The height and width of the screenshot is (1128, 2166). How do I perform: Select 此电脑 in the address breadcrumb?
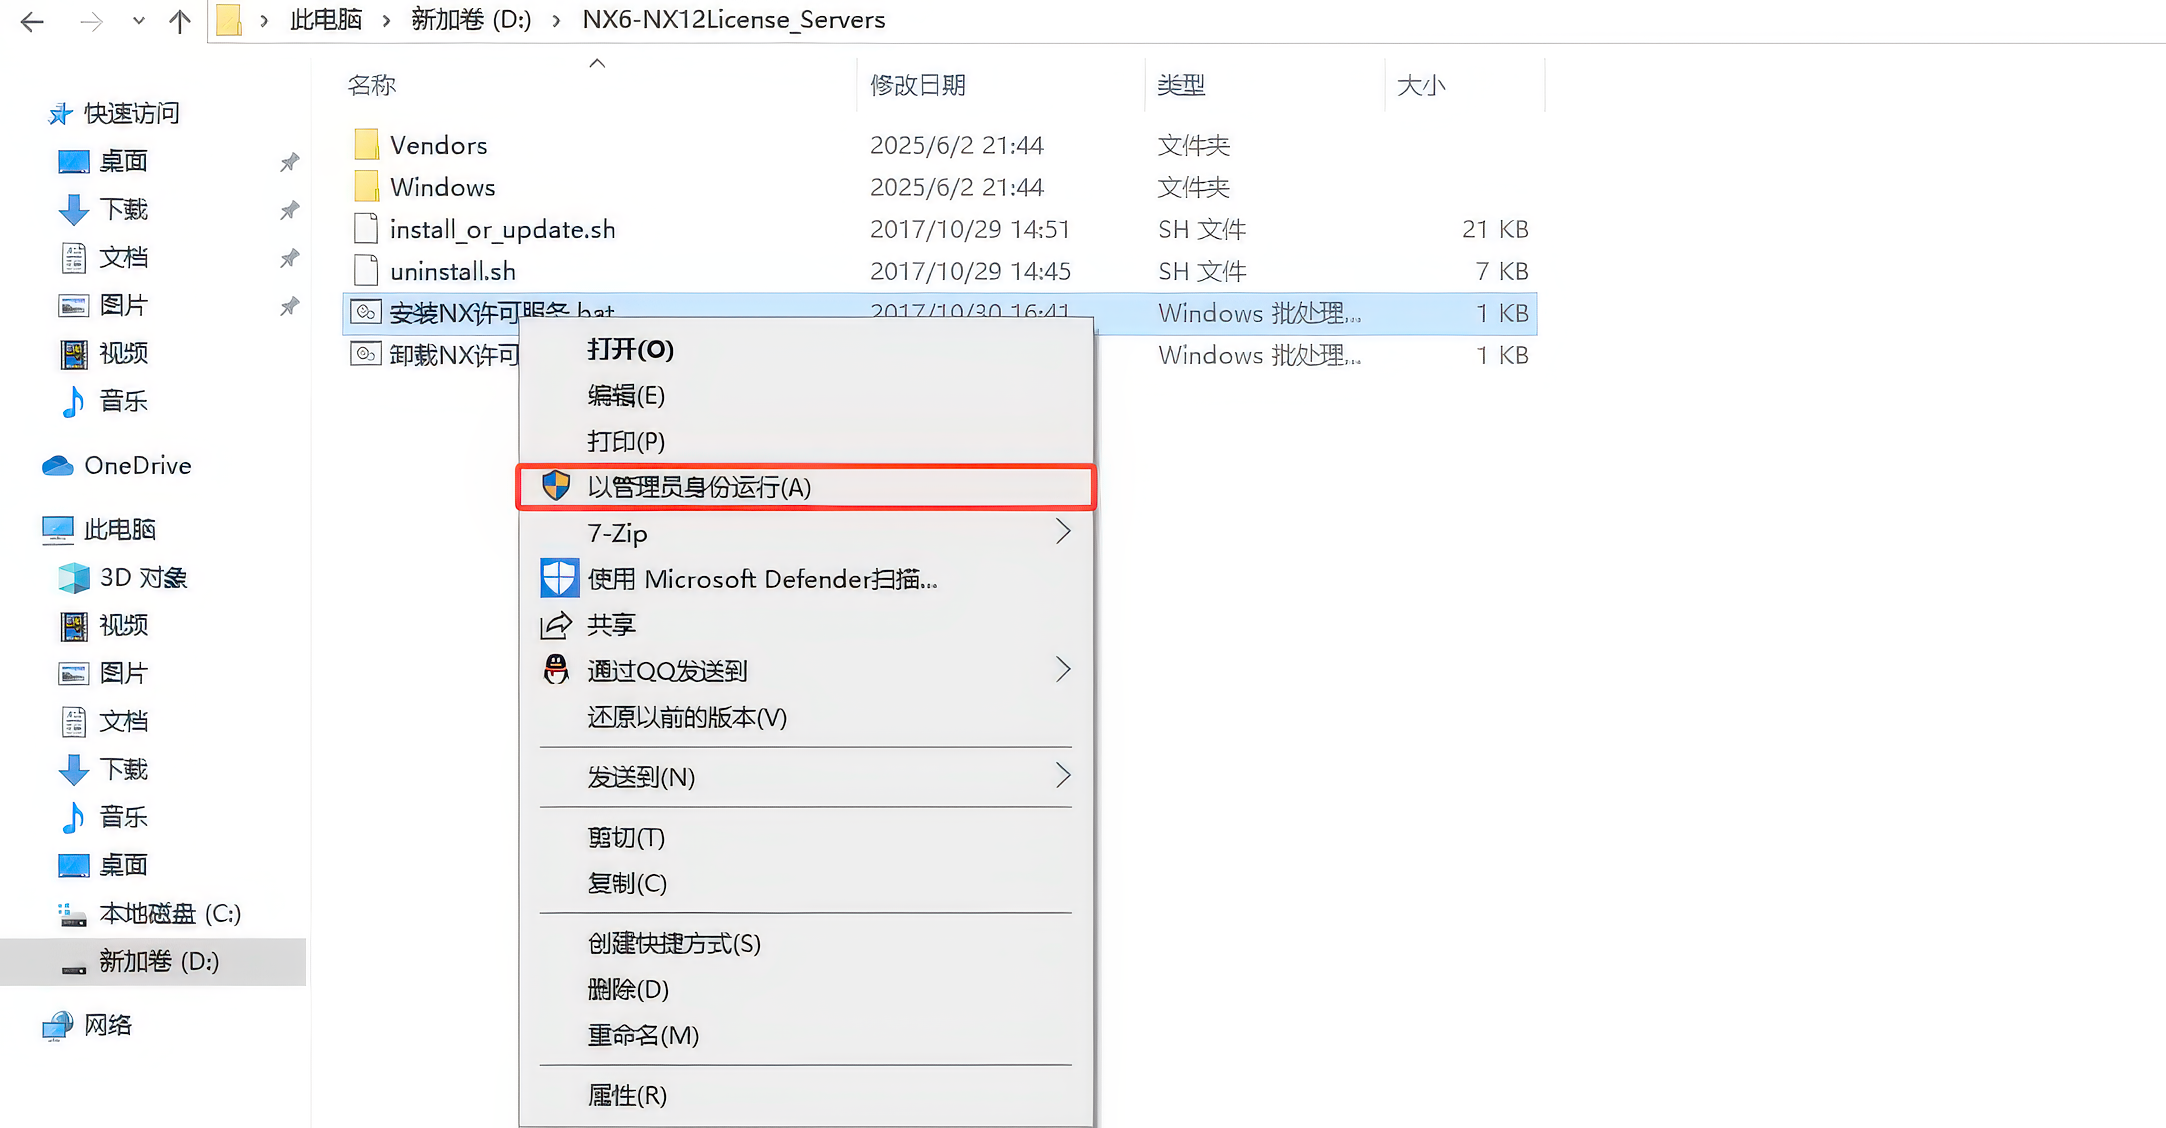coord(326,20)
